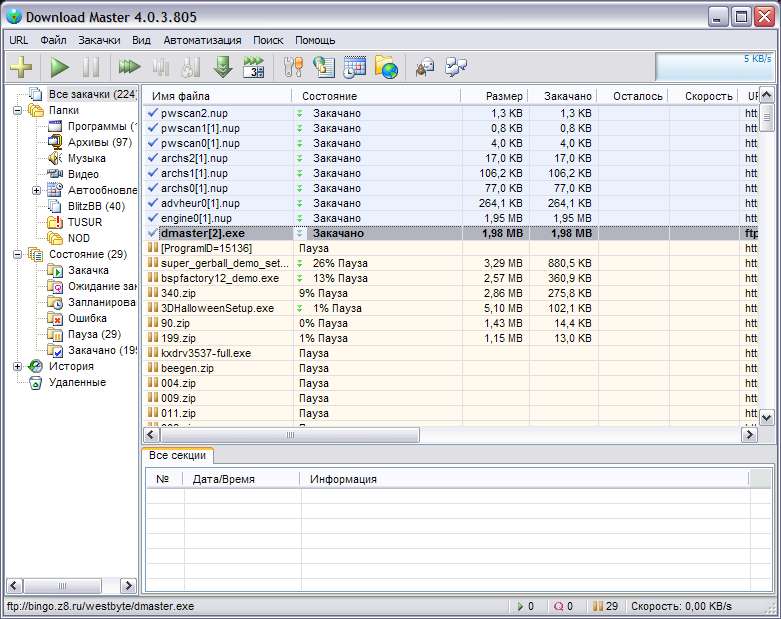The image size is (781, 619).
Task: Start download with green play icon
Action: pos(59,67)
